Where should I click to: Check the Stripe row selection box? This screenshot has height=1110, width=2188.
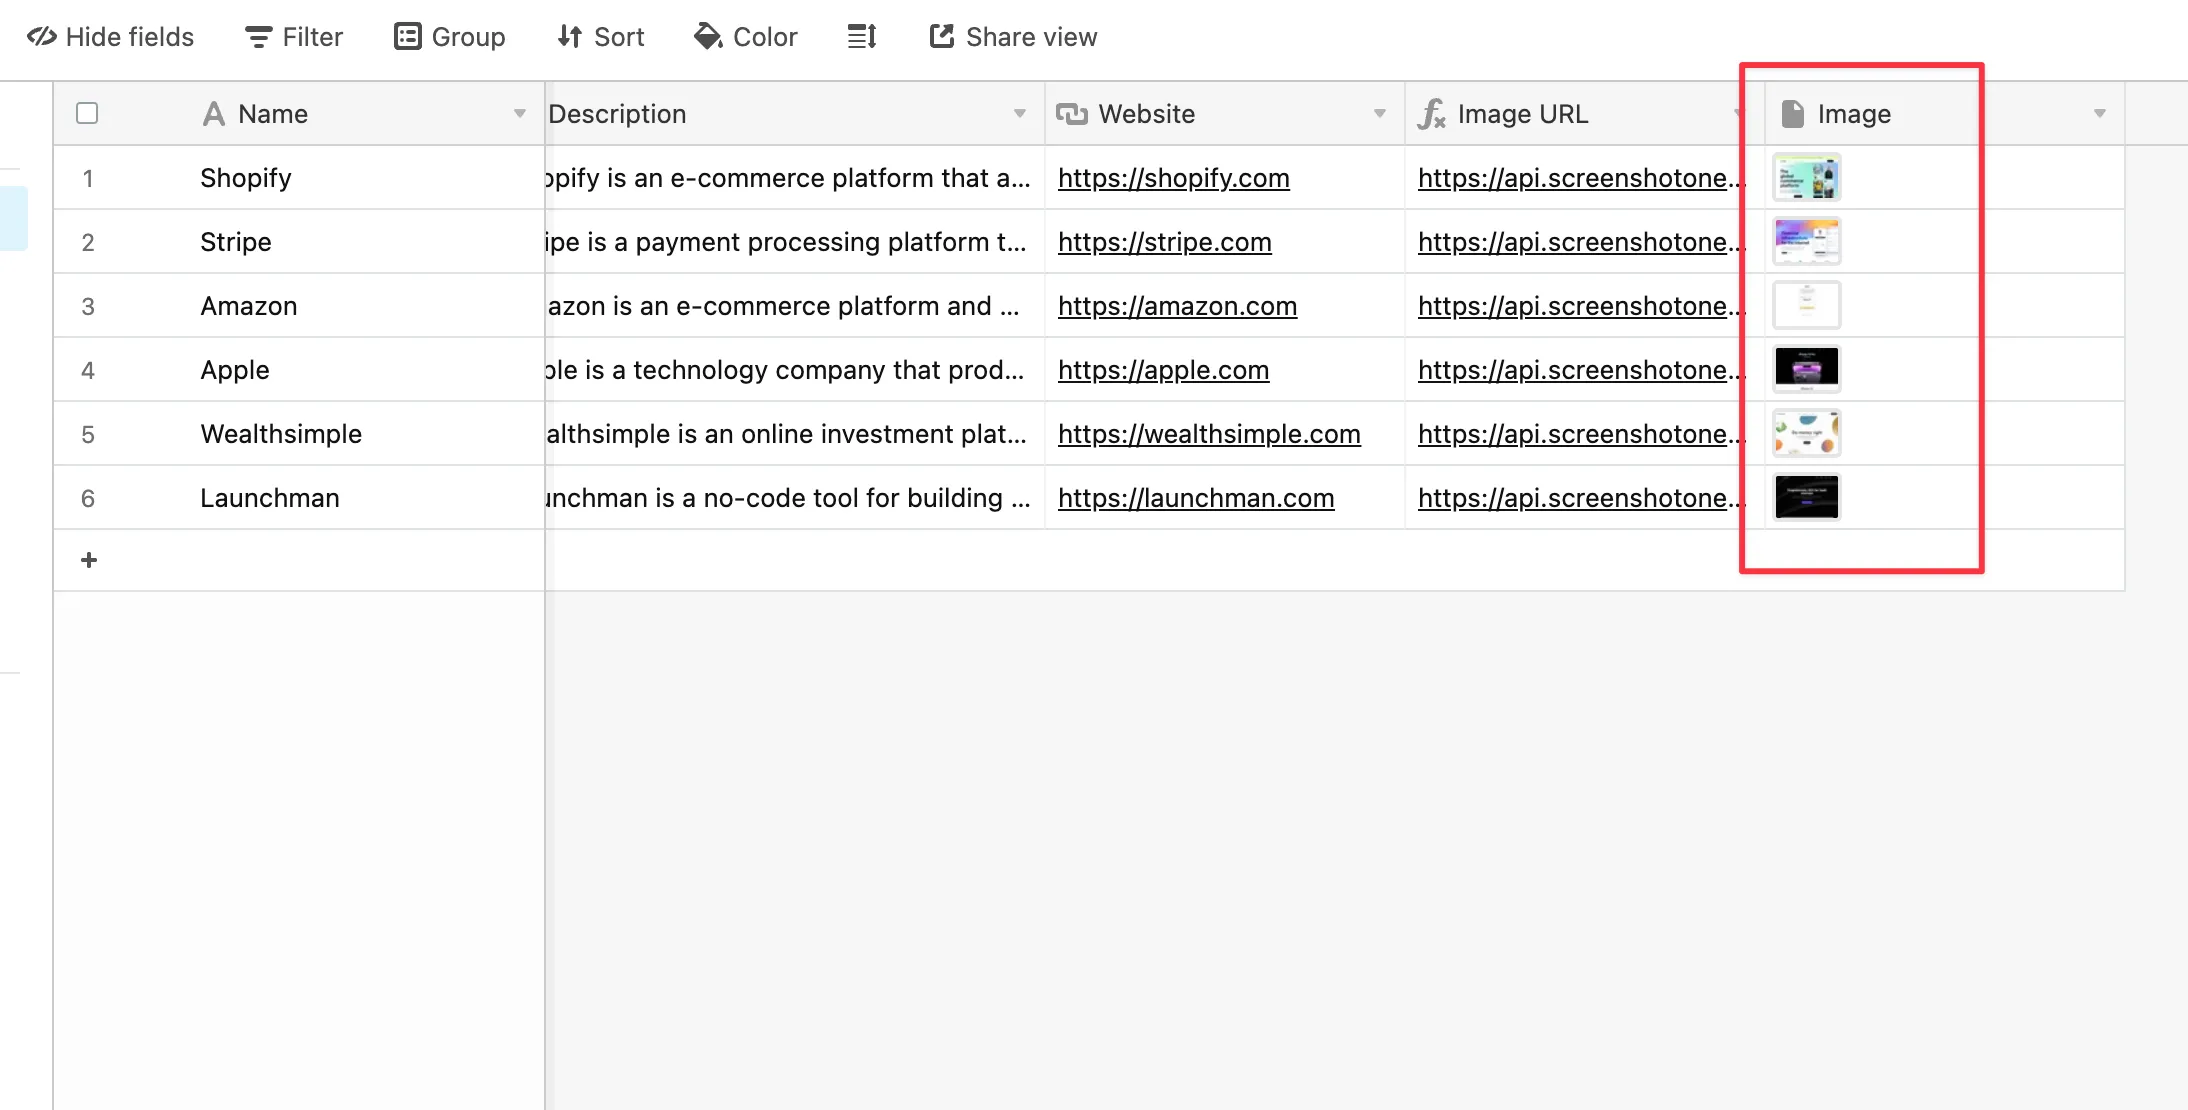[x=87, y=242]
